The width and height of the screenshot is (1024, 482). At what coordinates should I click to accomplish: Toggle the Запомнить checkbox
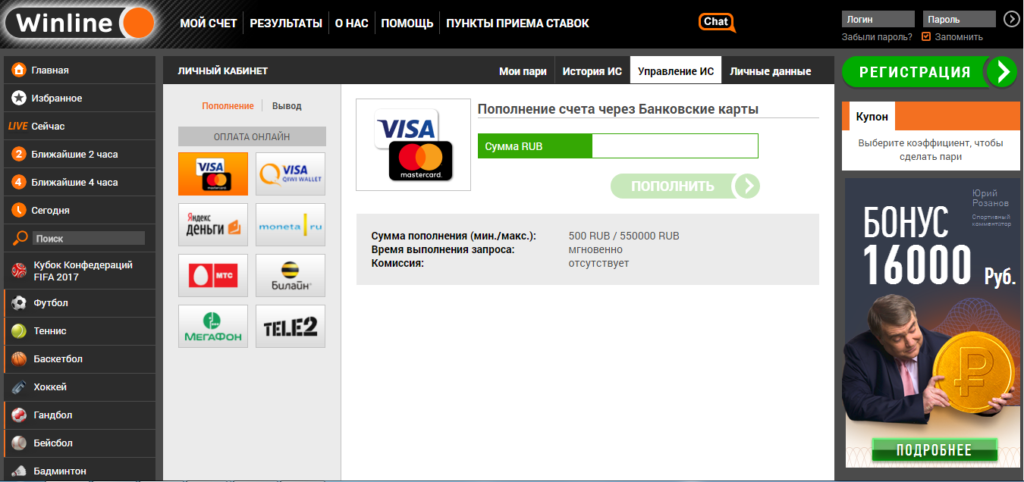[x=926, y=37]
